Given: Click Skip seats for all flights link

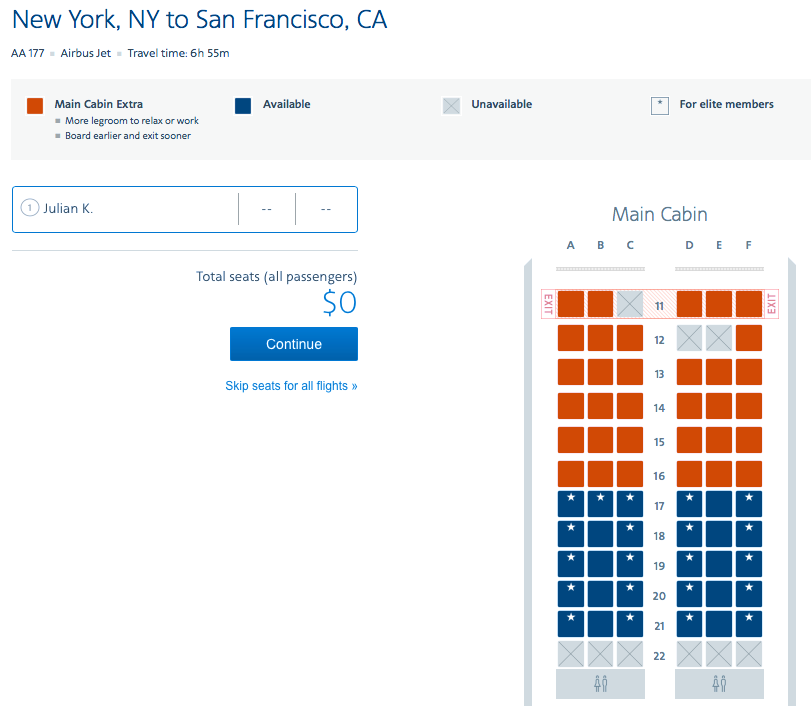Looking at the screenshot, I should 291,386.
